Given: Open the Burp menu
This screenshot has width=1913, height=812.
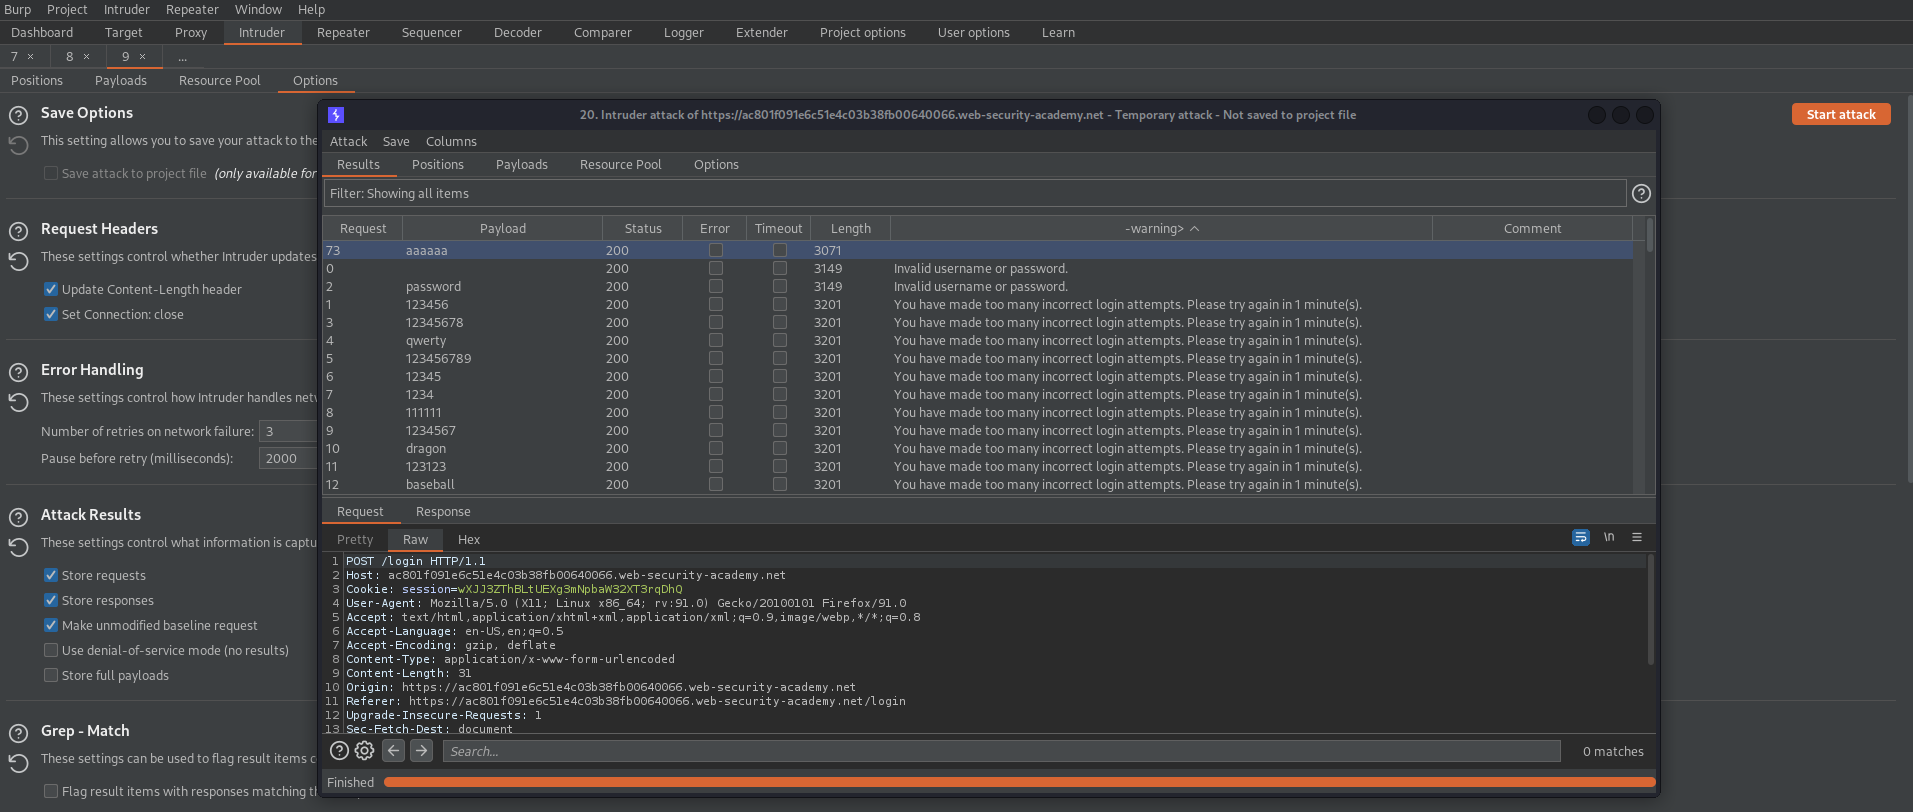Looking at the screenshot, I should click(x=18, y=9).
